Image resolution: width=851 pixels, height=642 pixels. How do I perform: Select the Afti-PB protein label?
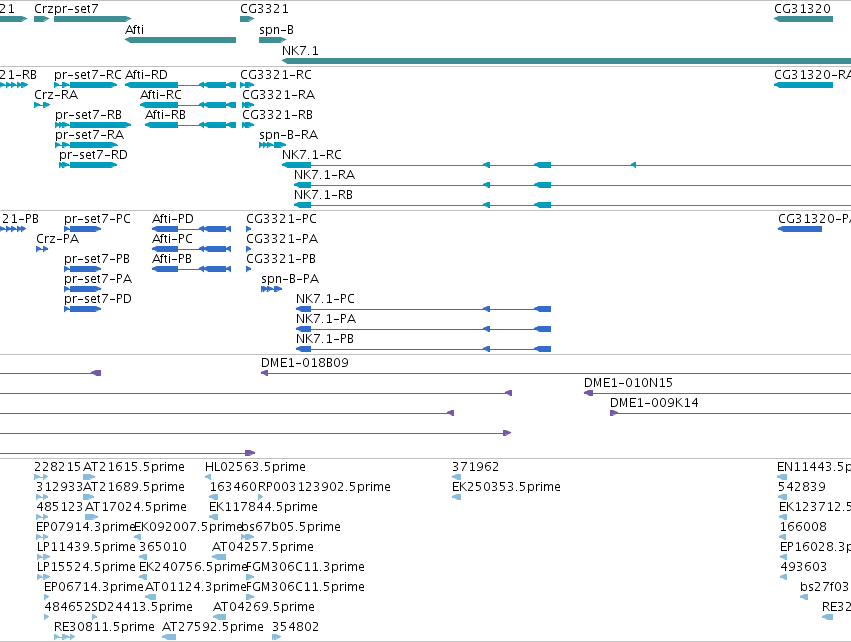click(172, 259)
